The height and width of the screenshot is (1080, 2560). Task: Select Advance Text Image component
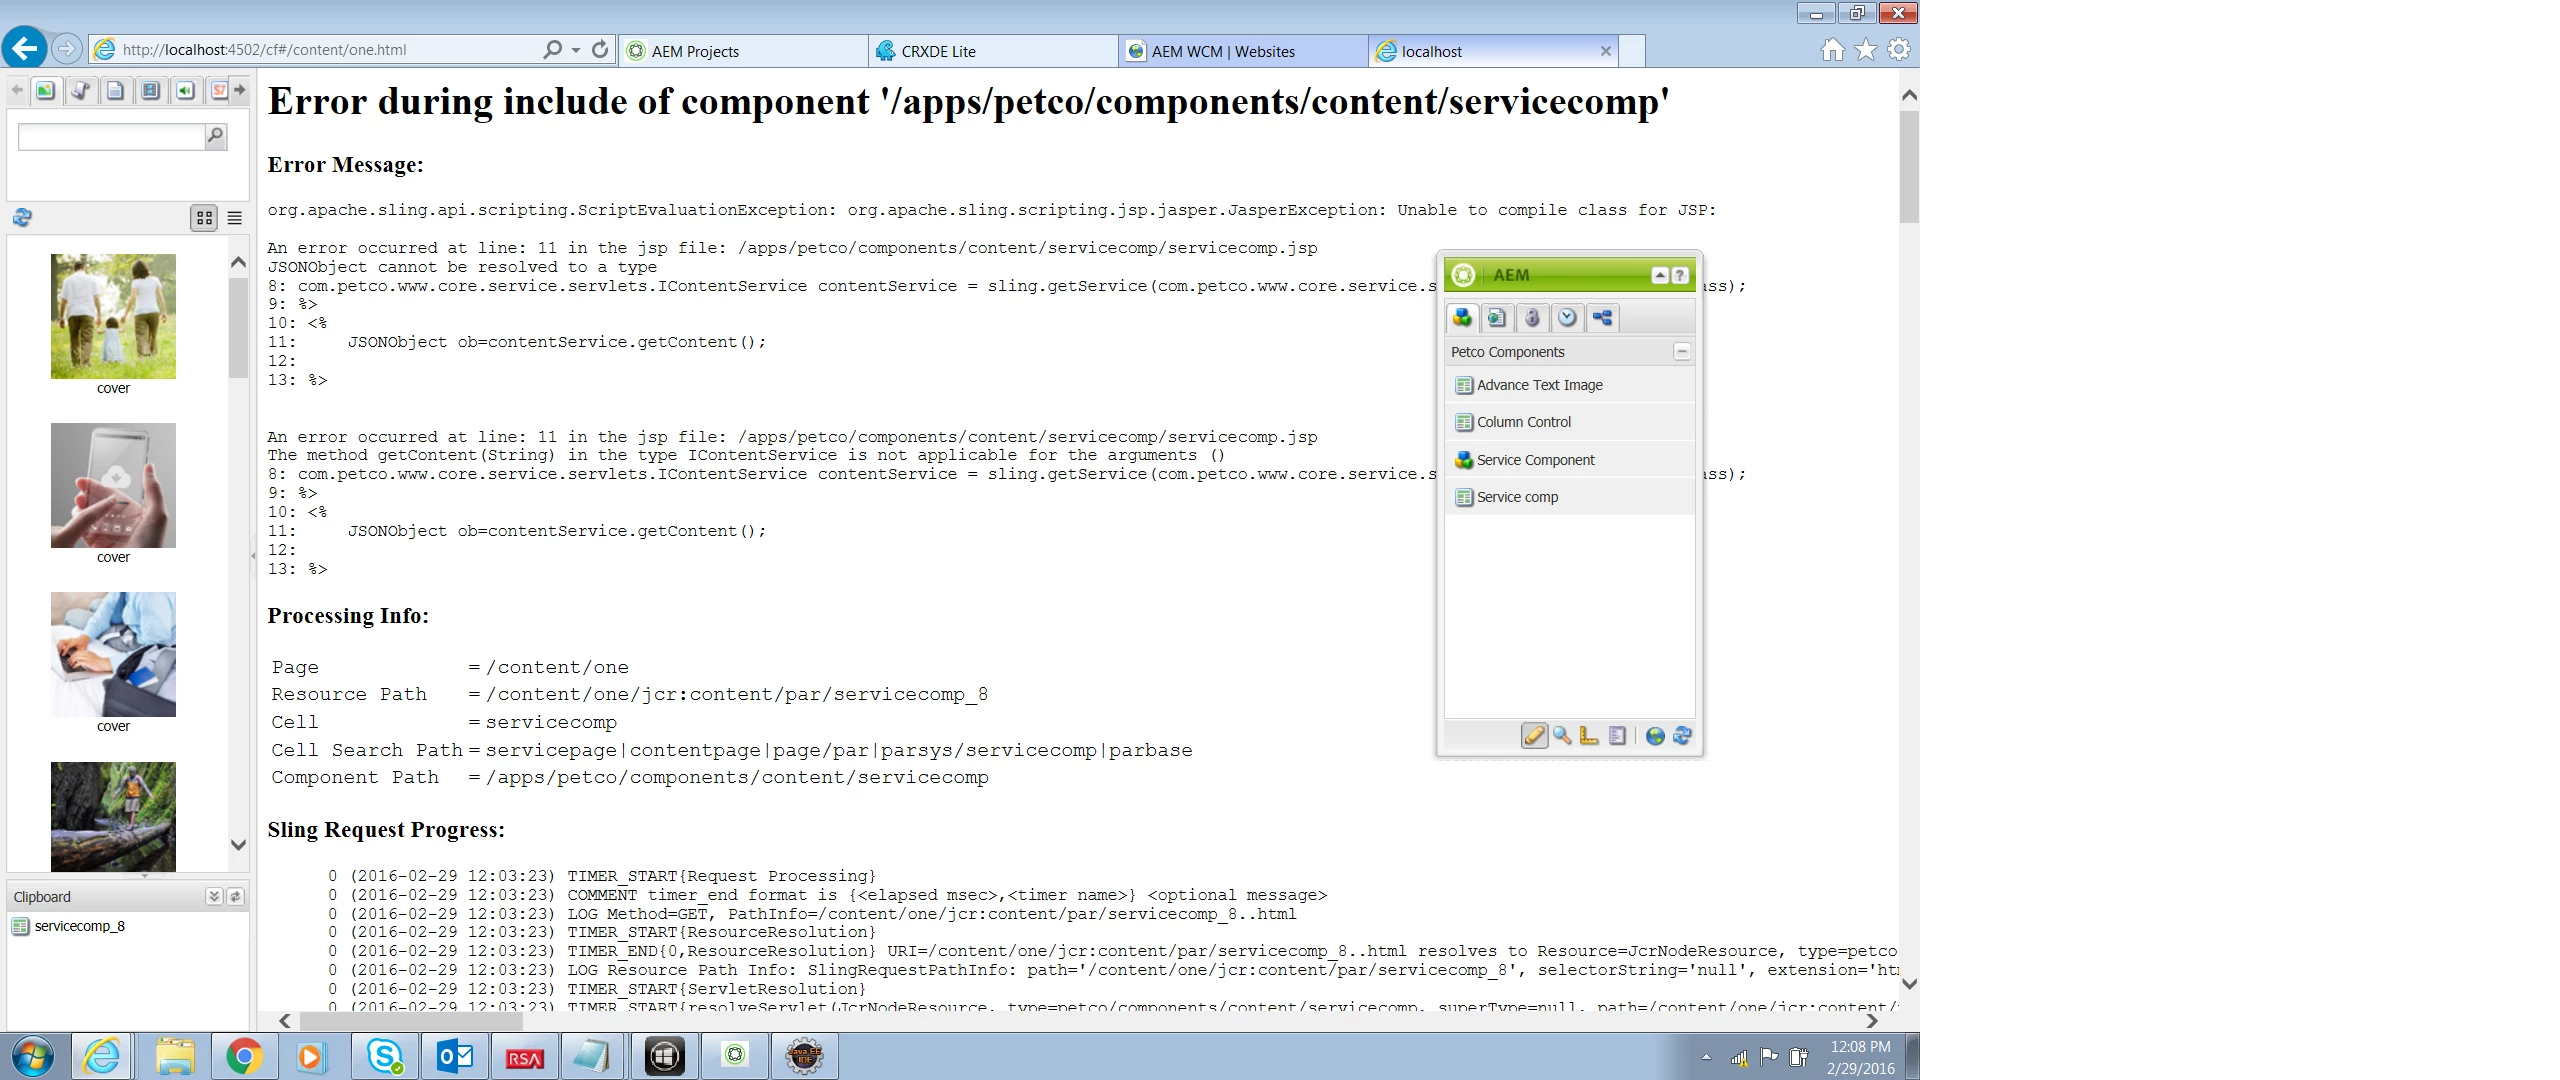[1539, 385]
